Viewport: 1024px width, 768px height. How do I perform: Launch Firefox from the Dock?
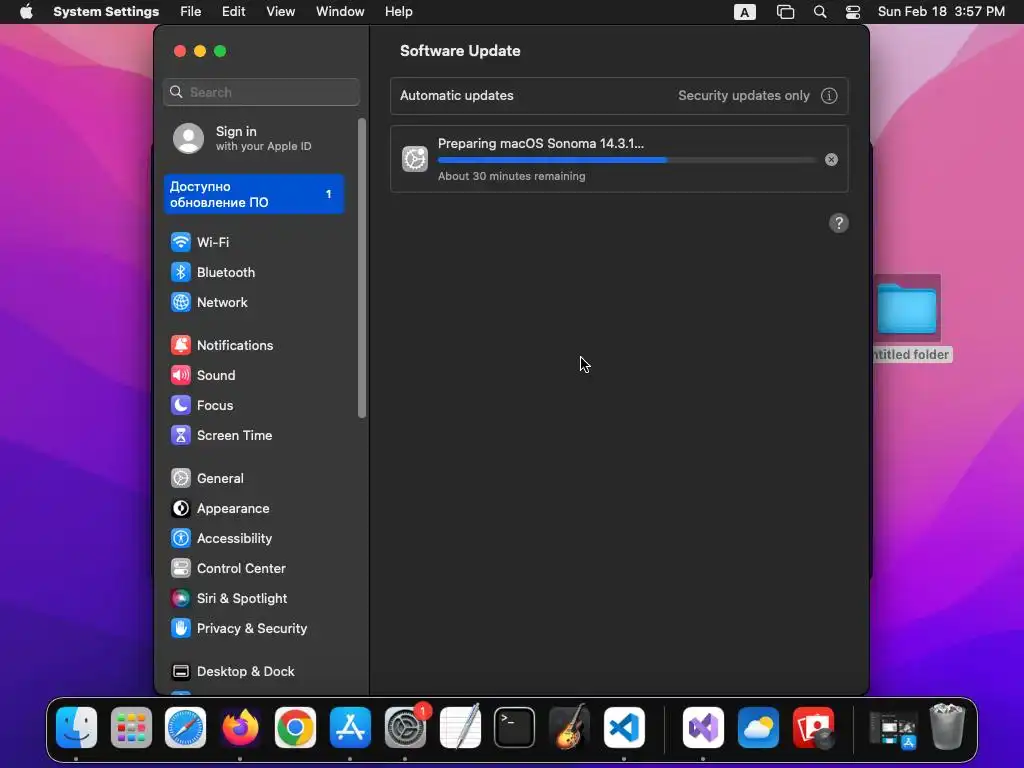240,728
